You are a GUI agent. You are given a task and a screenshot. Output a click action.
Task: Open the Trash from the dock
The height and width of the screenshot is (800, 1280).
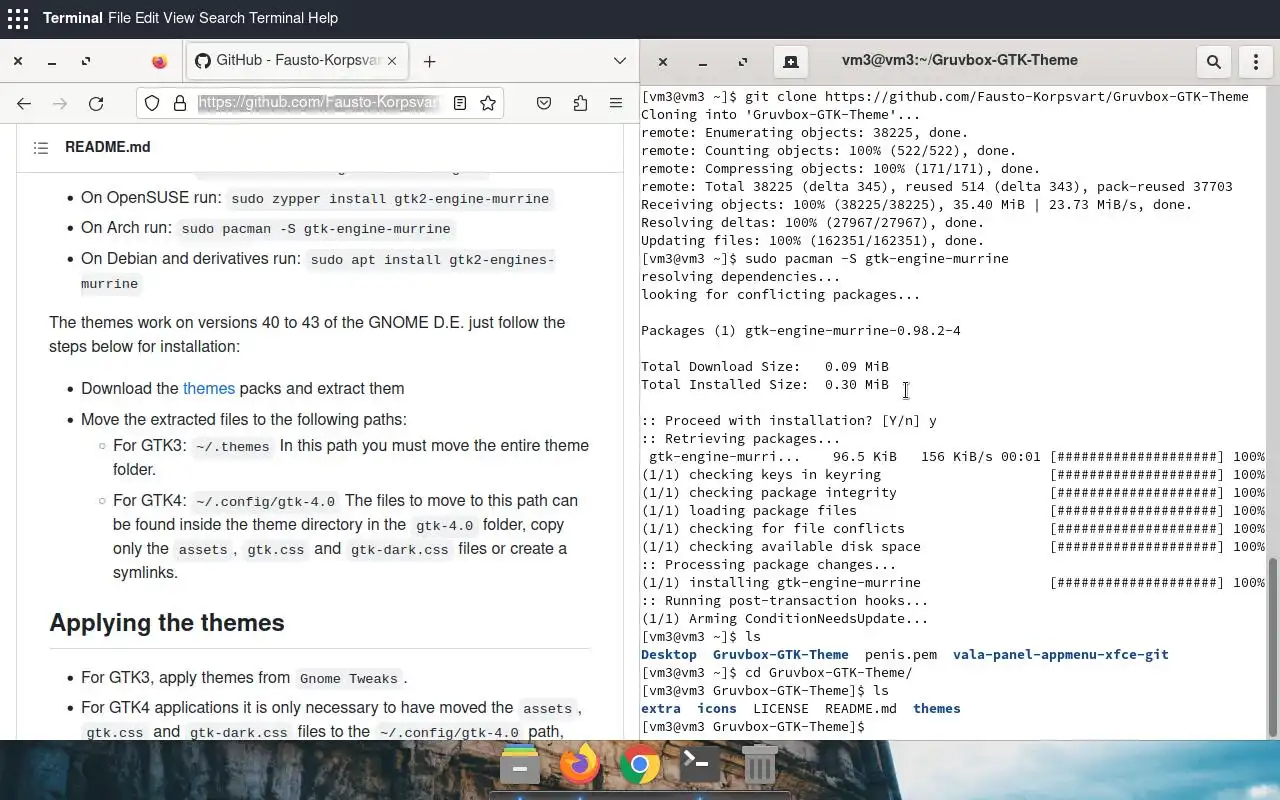click(x=759, y=765)
